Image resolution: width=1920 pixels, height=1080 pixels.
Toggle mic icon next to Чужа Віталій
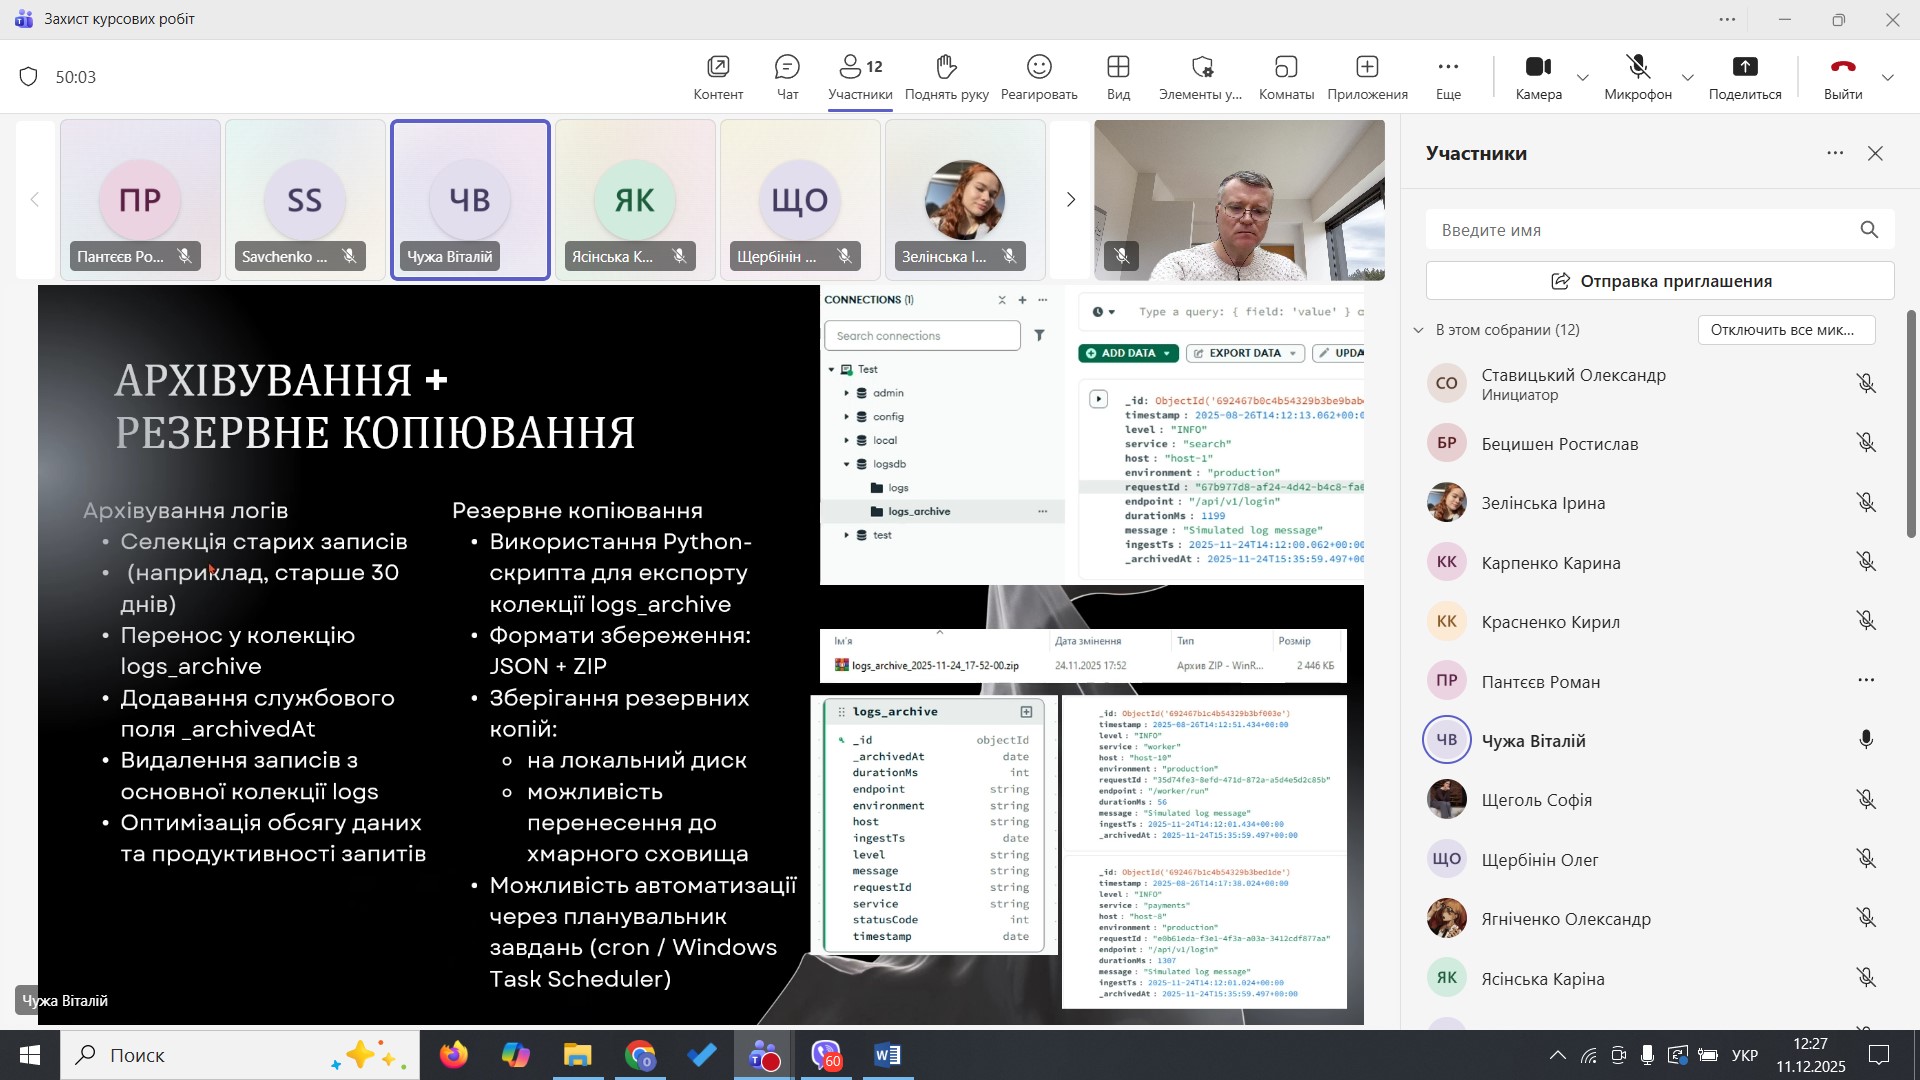[1866, 740]
